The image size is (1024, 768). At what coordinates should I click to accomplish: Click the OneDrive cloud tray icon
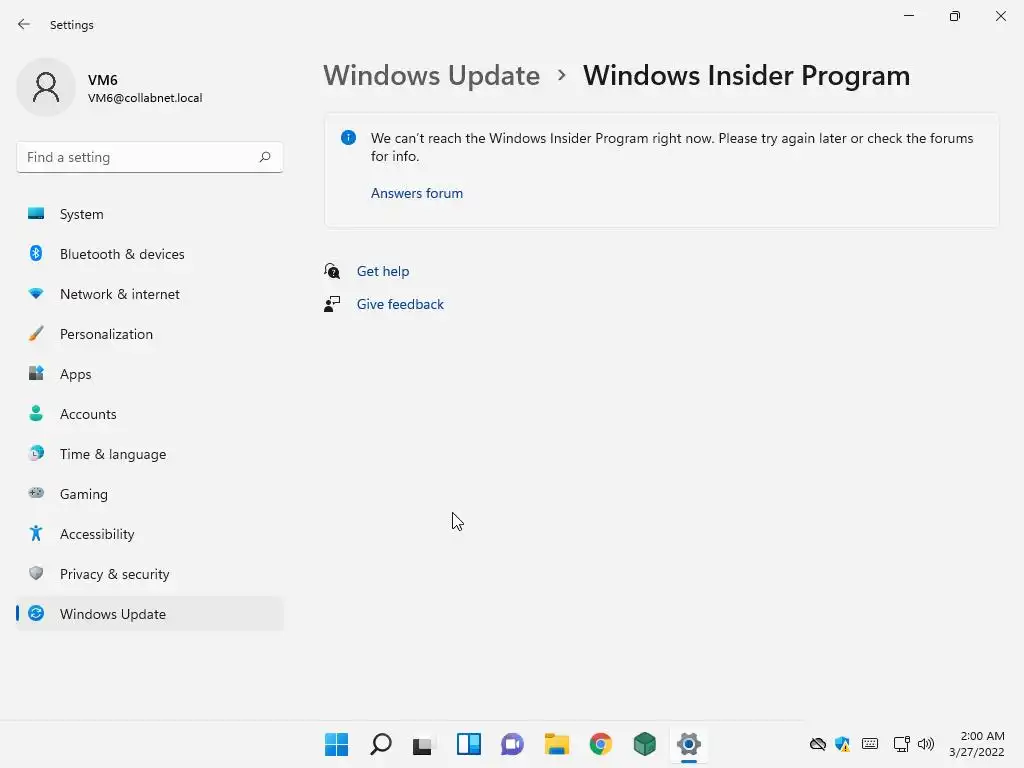[818, 744]
